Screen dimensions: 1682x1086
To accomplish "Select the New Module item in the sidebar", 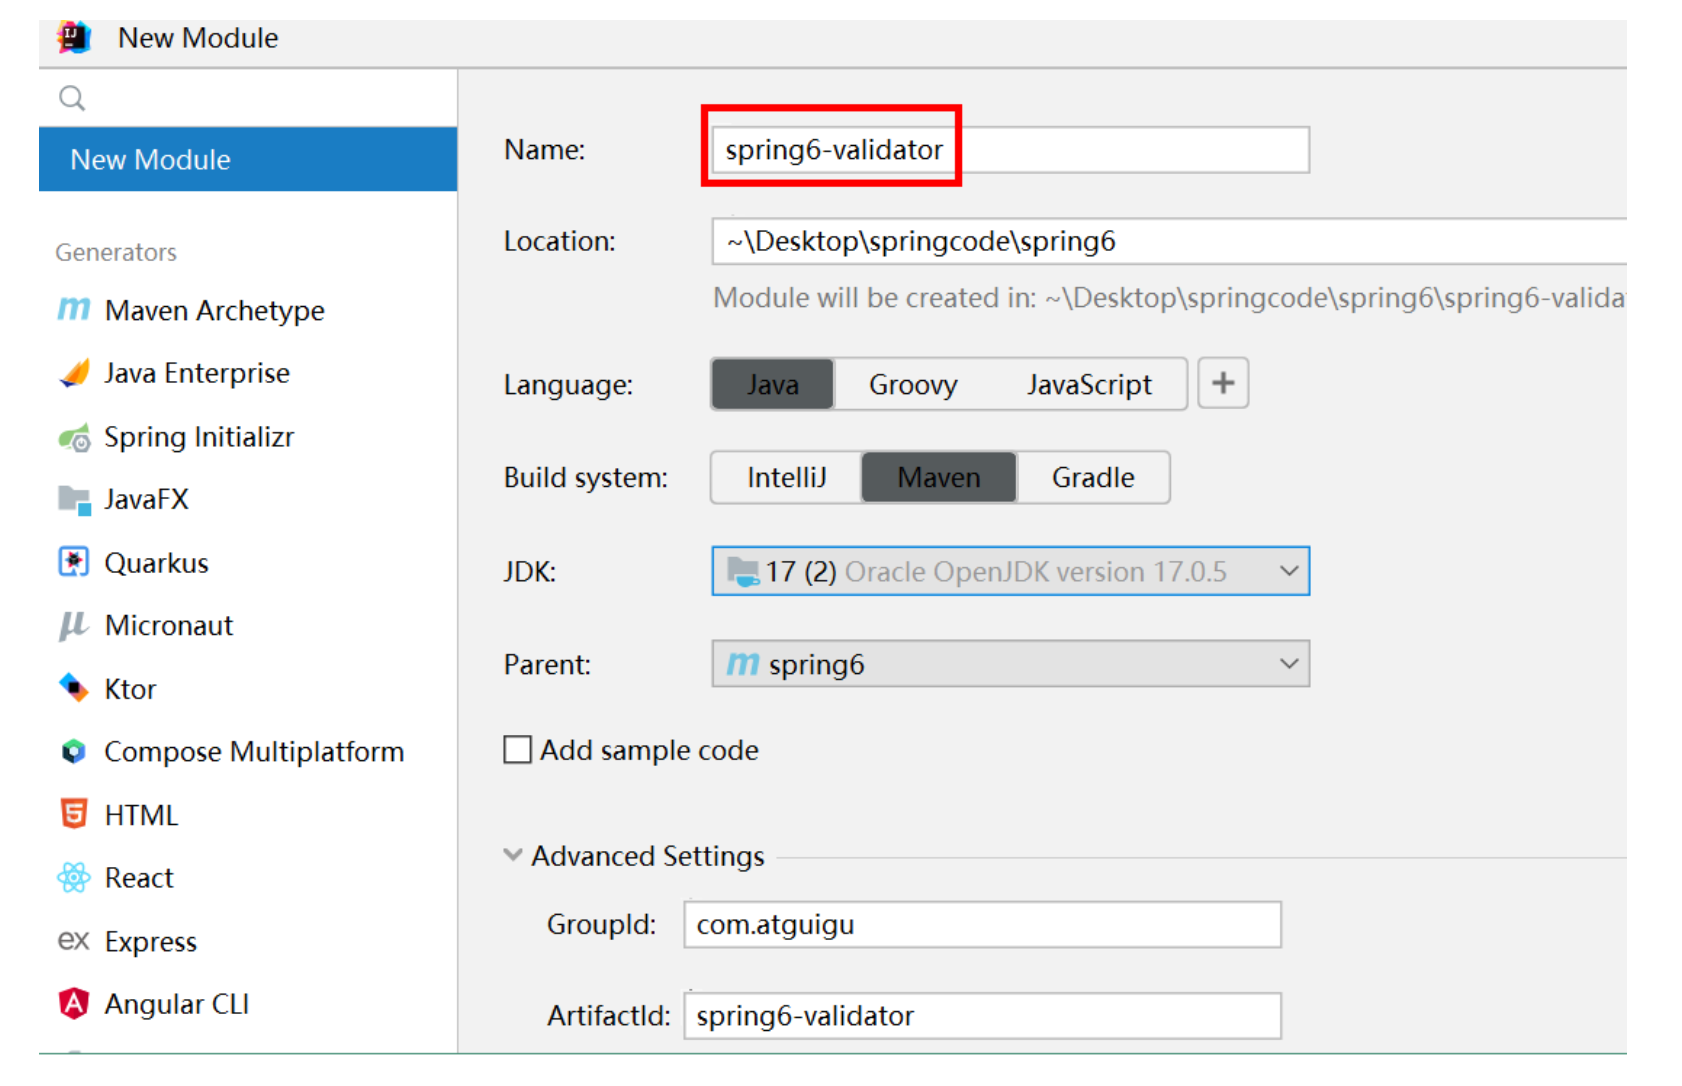I will click(x=248, y=159).
